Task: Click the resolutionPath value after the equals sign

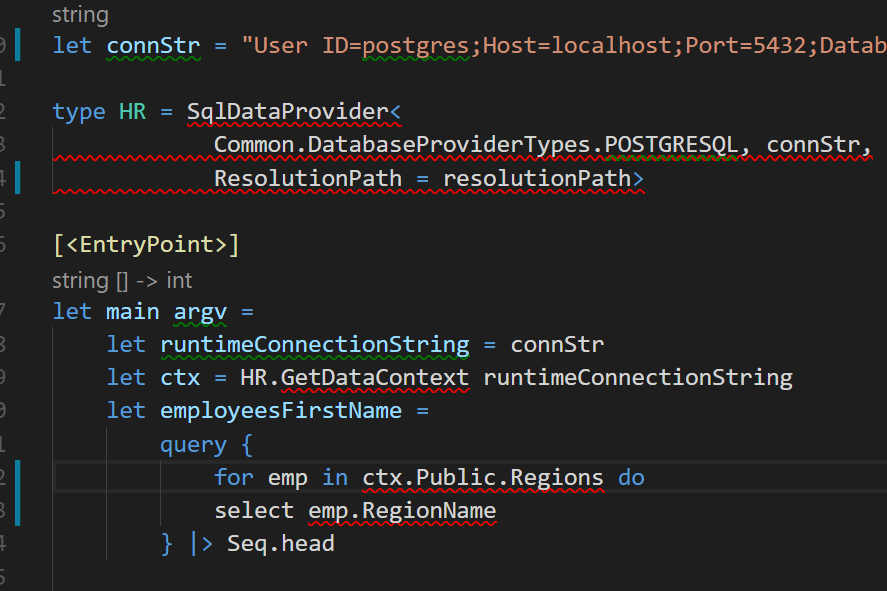Action: point(540,177)
